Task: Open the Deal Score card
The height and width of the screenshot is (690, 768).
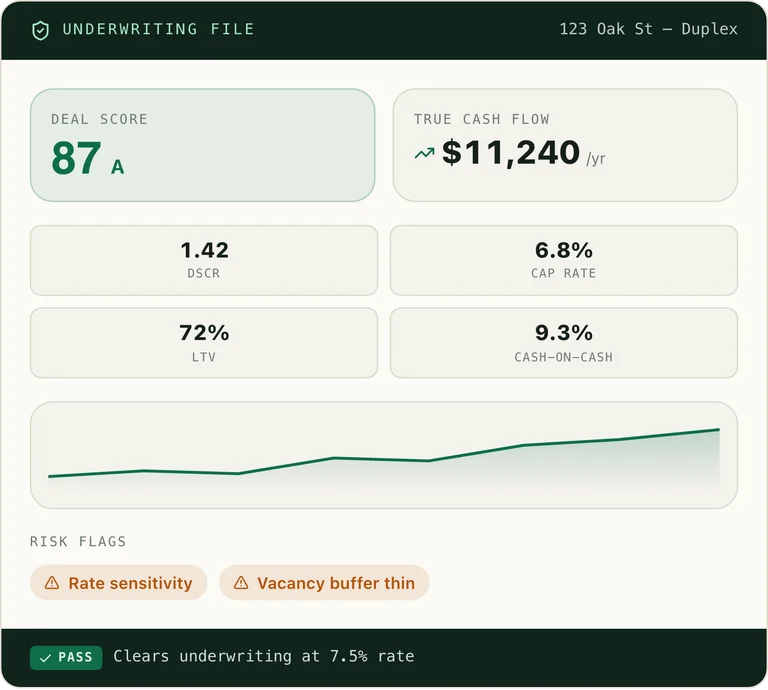Action: tap(203, 145)
